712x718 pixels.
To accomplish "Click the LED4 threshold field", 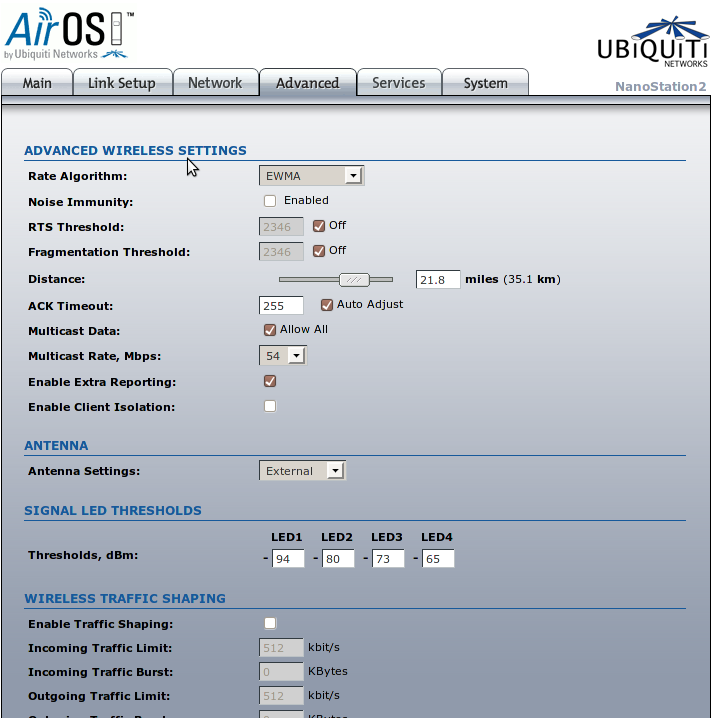I will point(438,559).
